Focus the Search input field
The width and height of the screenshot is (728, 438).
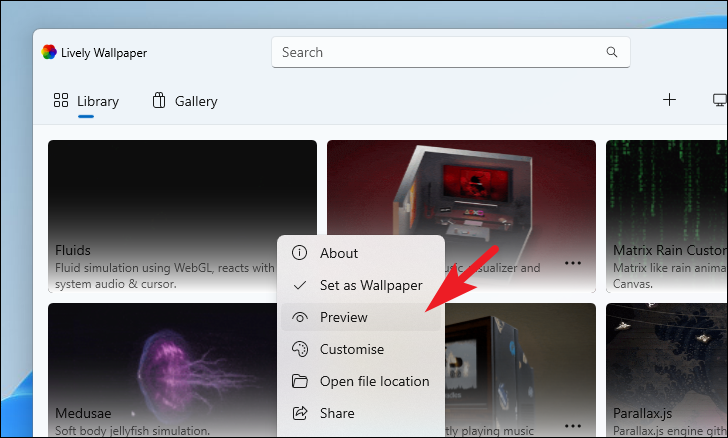(451, 52)
